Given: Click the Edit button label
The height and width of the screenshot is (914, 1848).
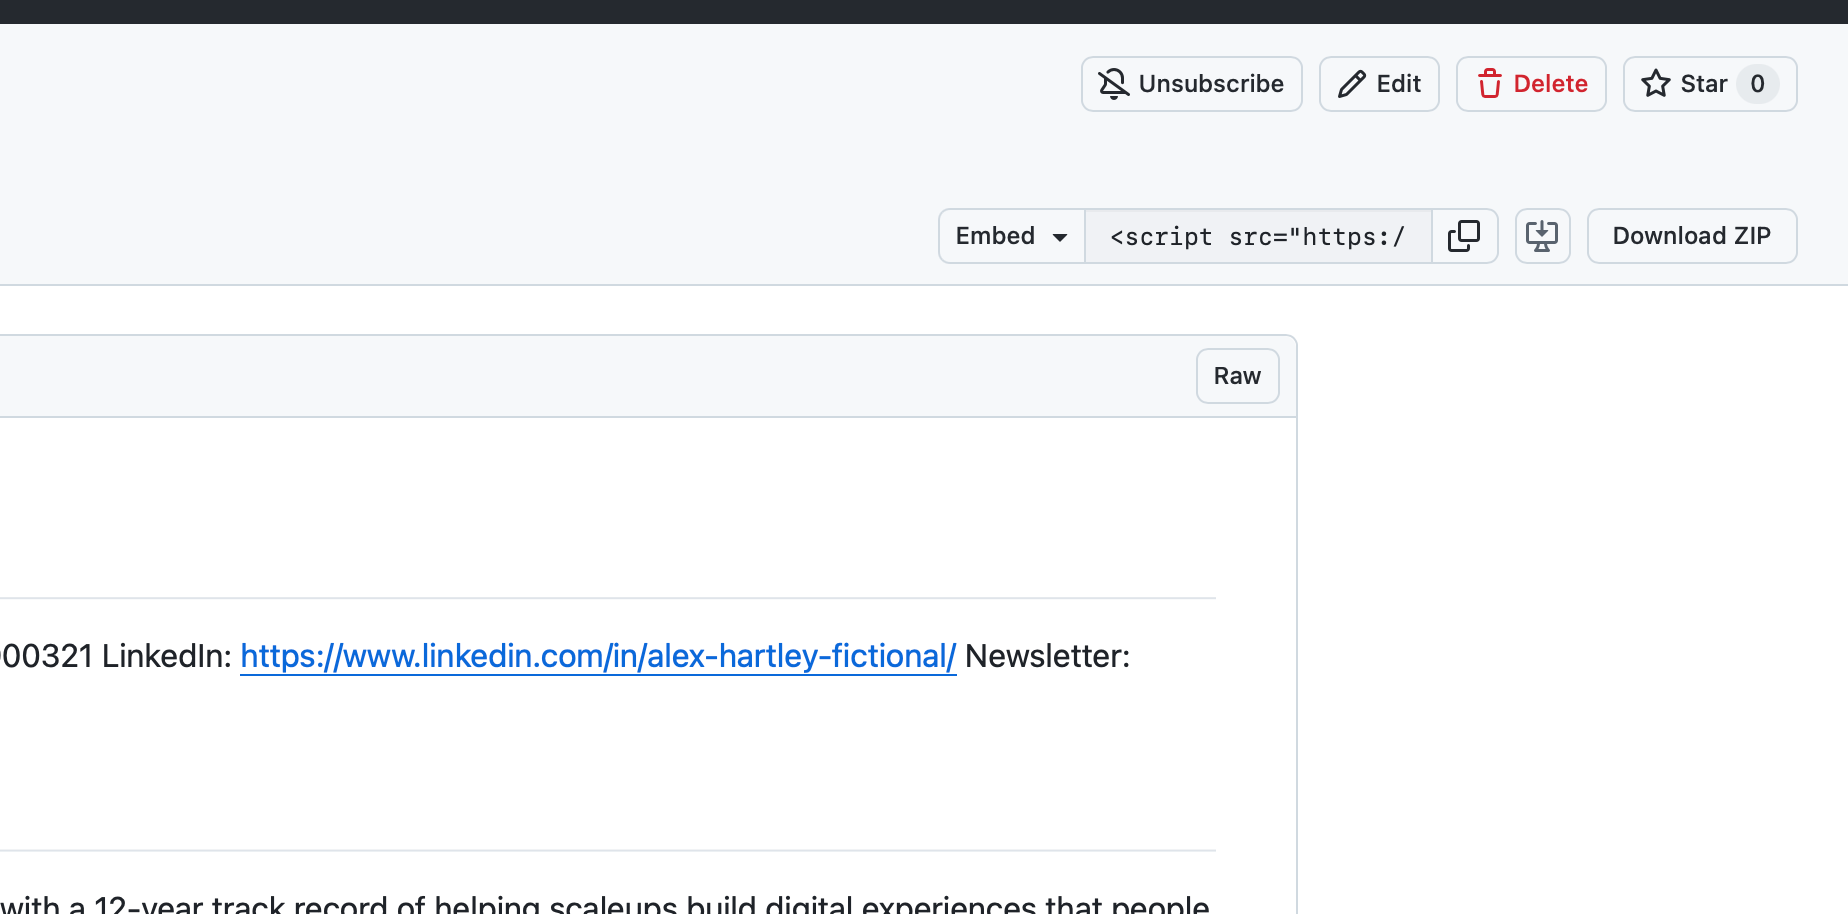Looking at the screenshot, I should (x=1398, y=84).
